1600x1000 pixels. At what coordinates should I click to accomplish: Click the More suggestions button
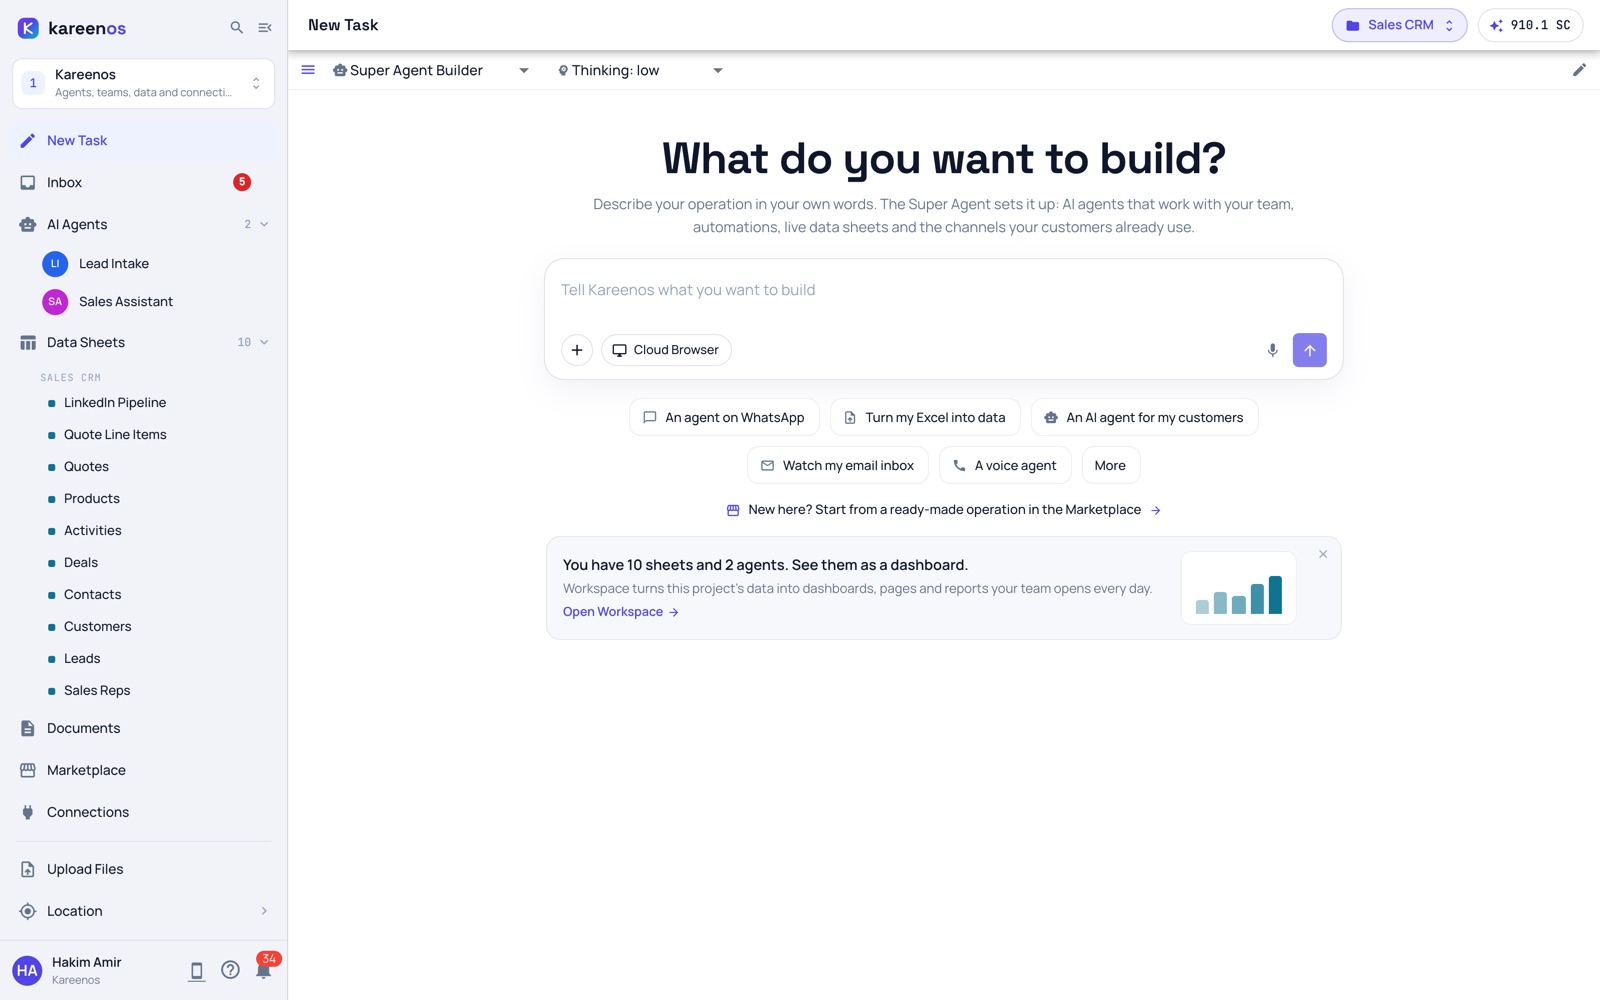(x=1110, y=466)
